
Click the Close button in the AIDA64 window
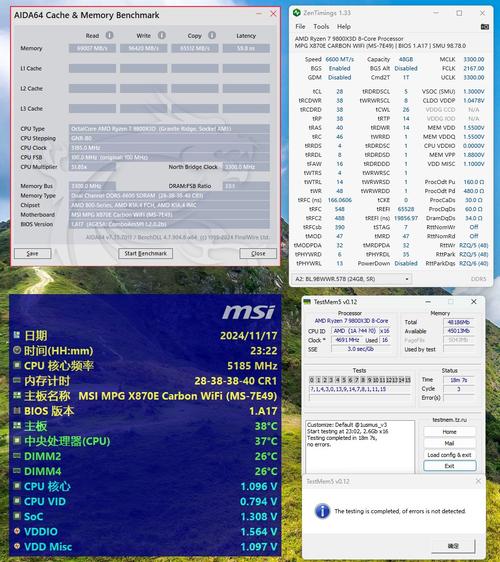pos(258,253)
